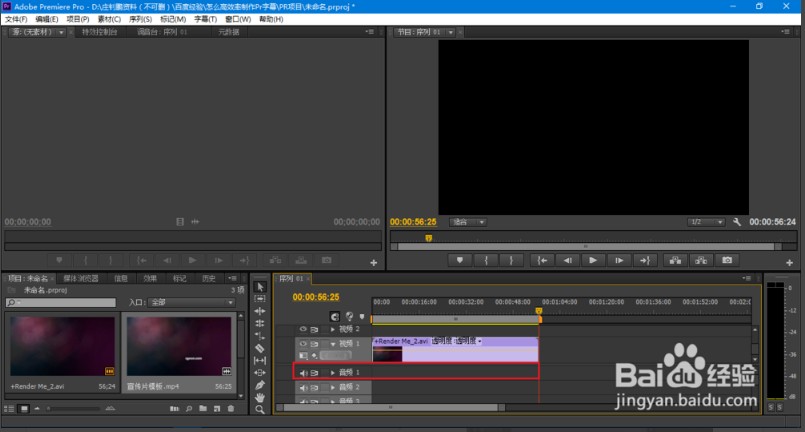Screen dimensions: 805x432
Task: Toggle 视频 1 track eye visibility
Action: [304, 343]
